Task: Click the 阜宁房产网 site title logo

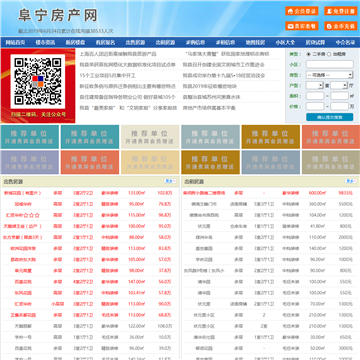Action: tap(58, 16)
